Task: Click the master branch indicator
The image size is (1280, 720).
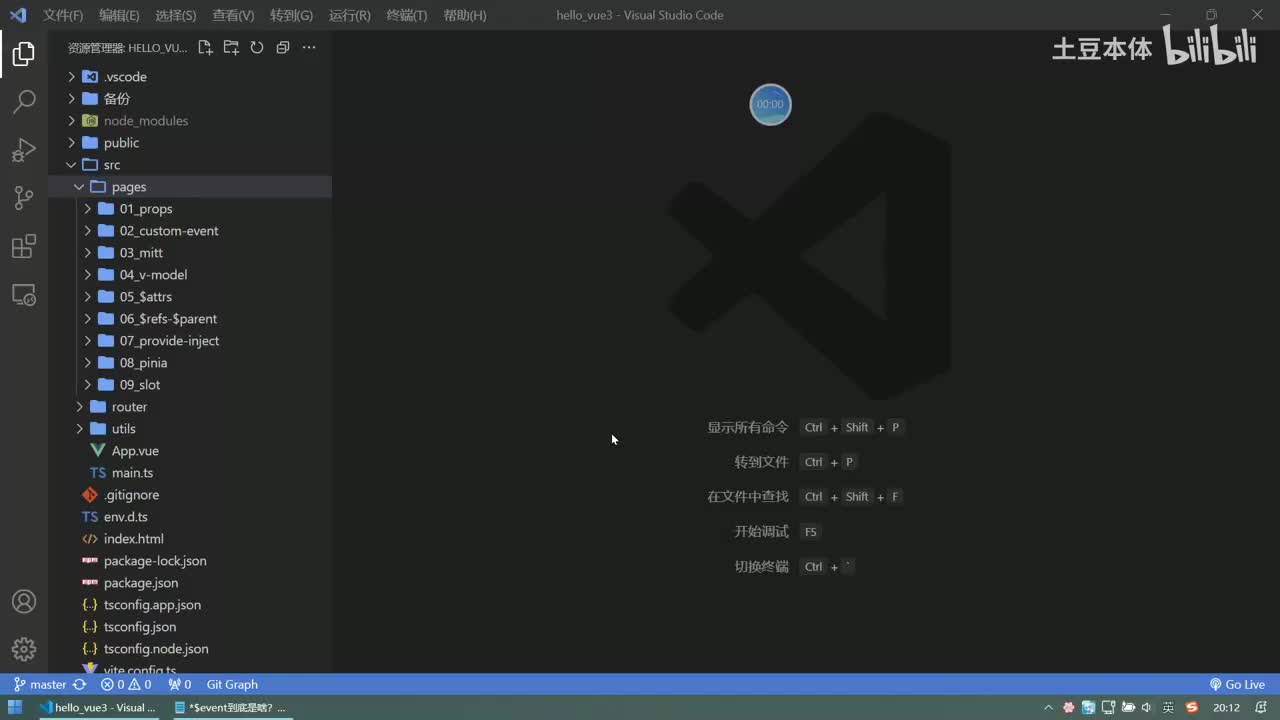Action: (x=40, y=685)
